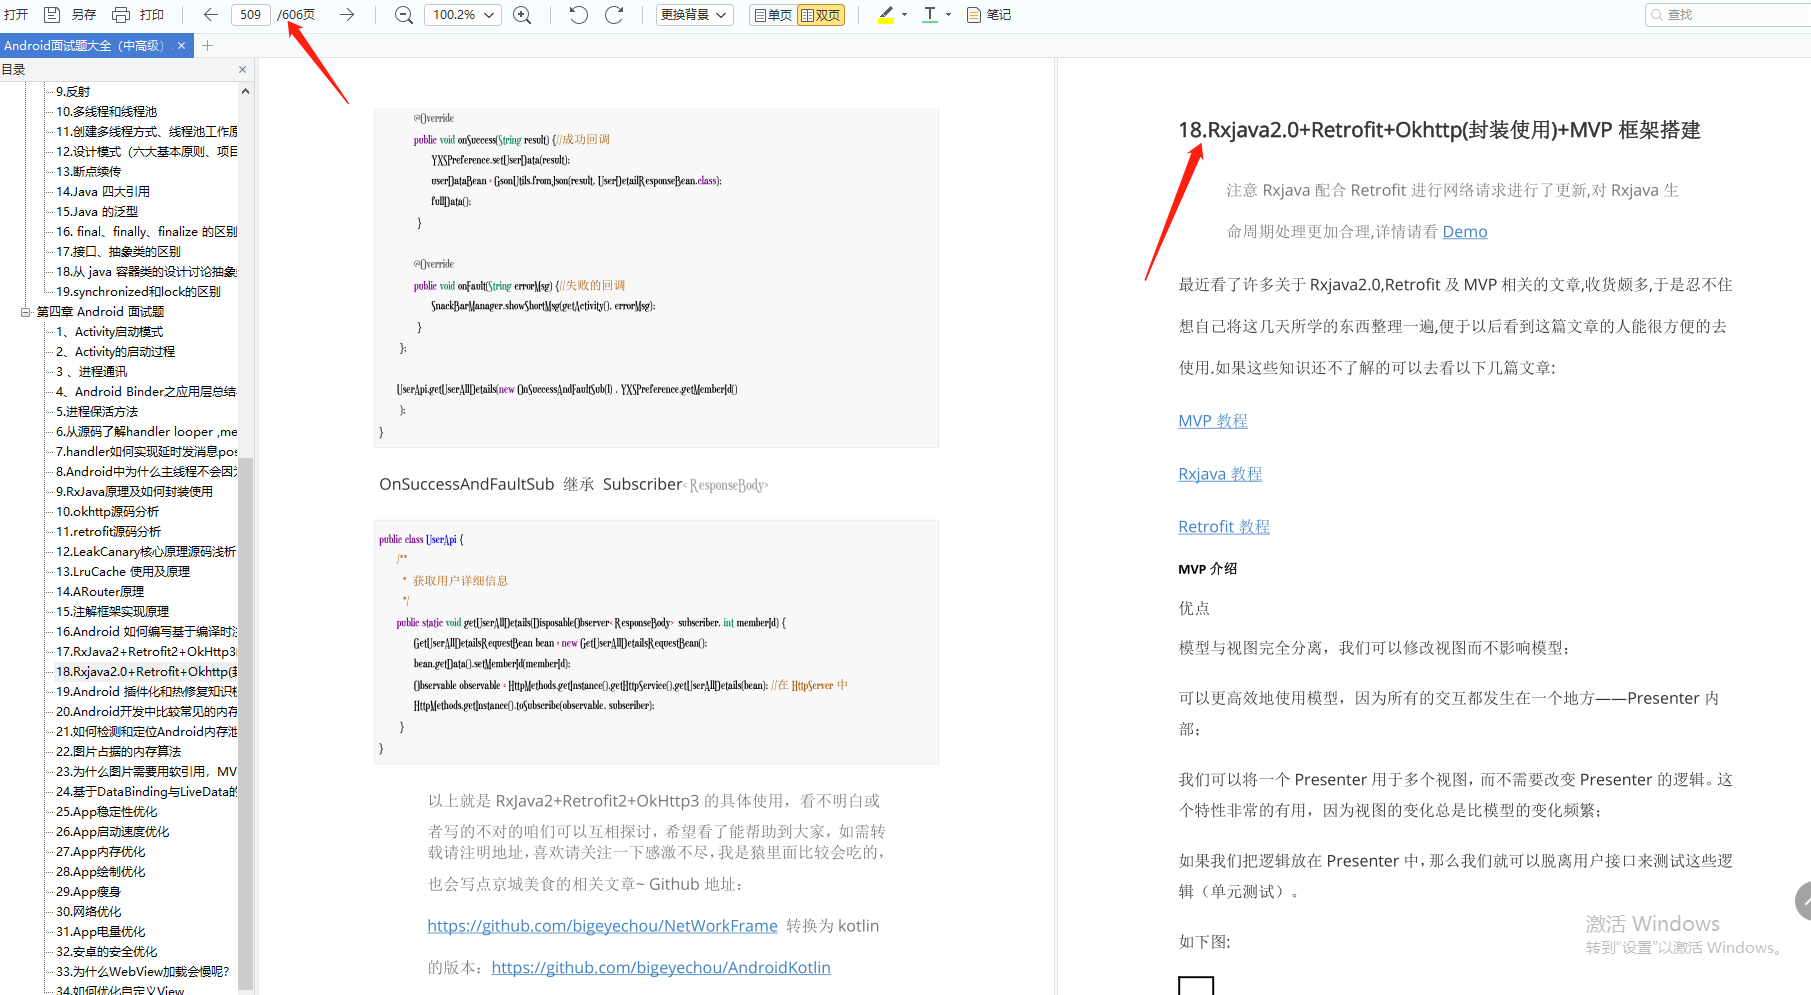Rotate page counterclockwise
This screenshot has height=995, width=1811.
click(x=578, y=15)
